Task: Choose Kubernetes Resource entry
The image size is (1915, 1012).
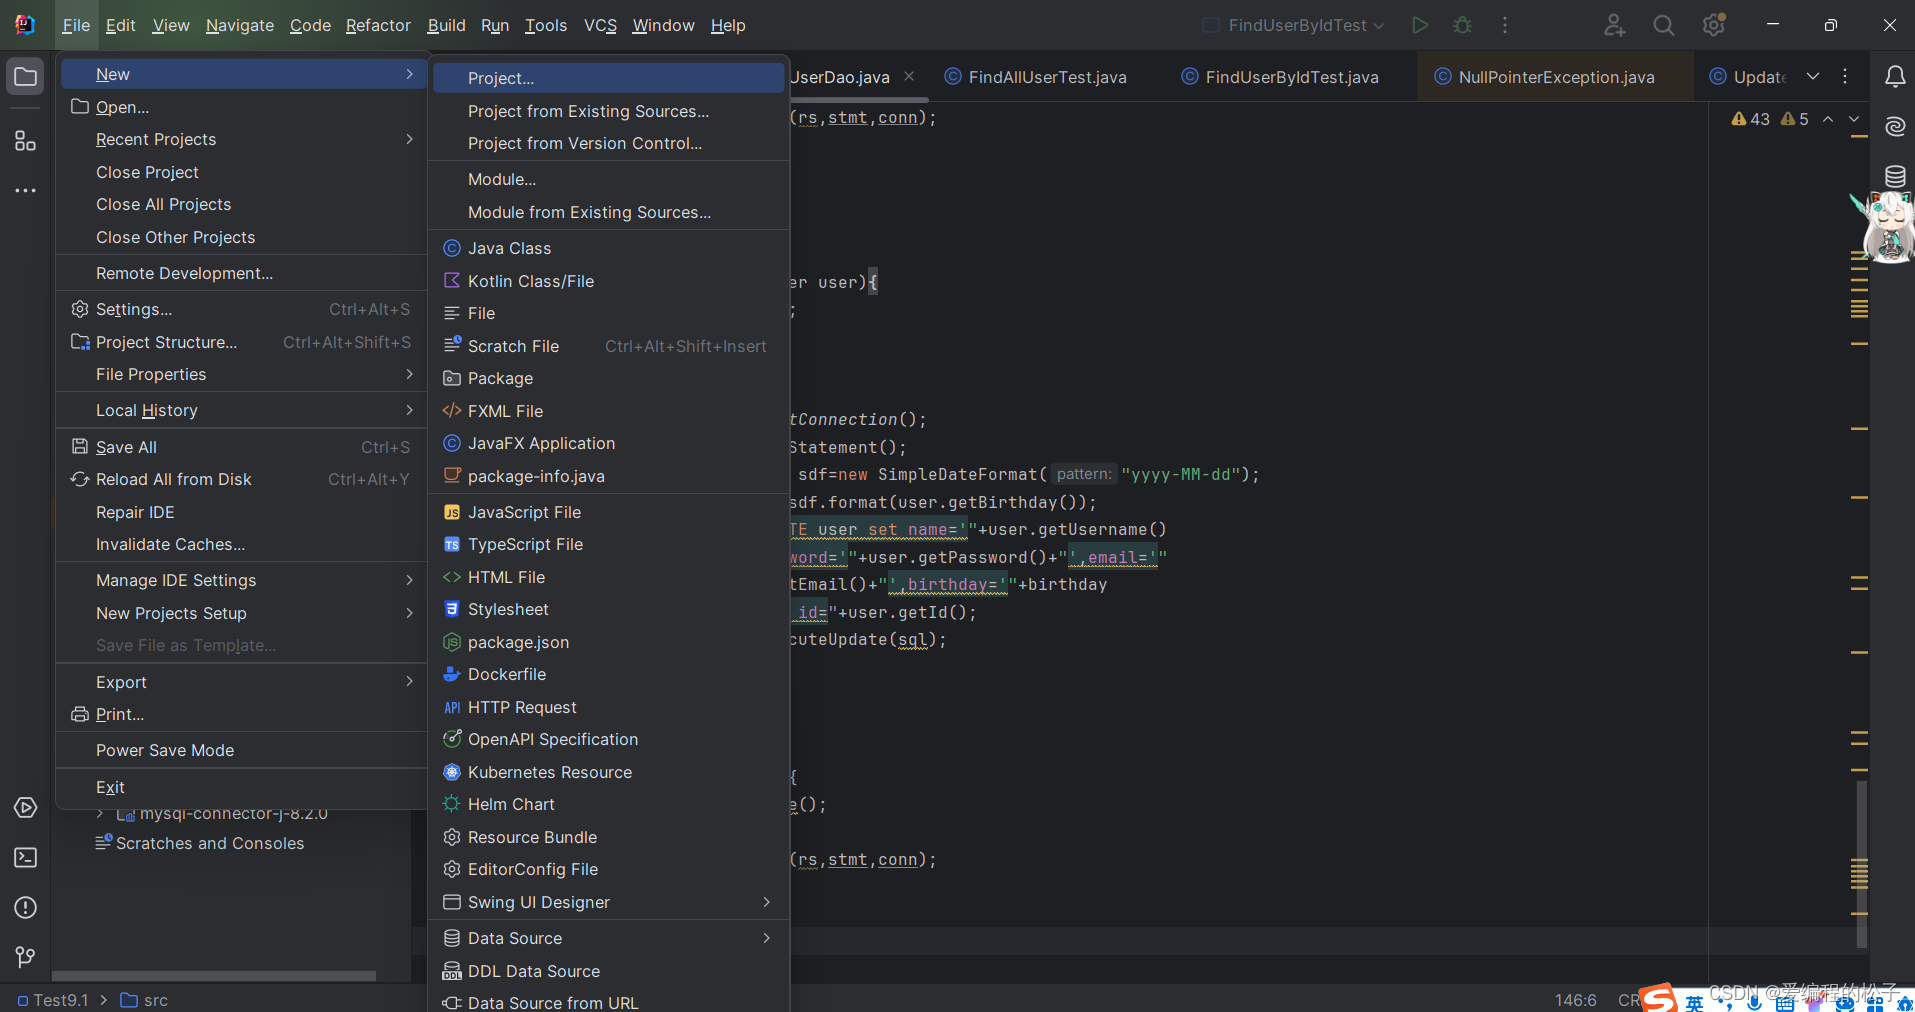Action: coord(609,772)
